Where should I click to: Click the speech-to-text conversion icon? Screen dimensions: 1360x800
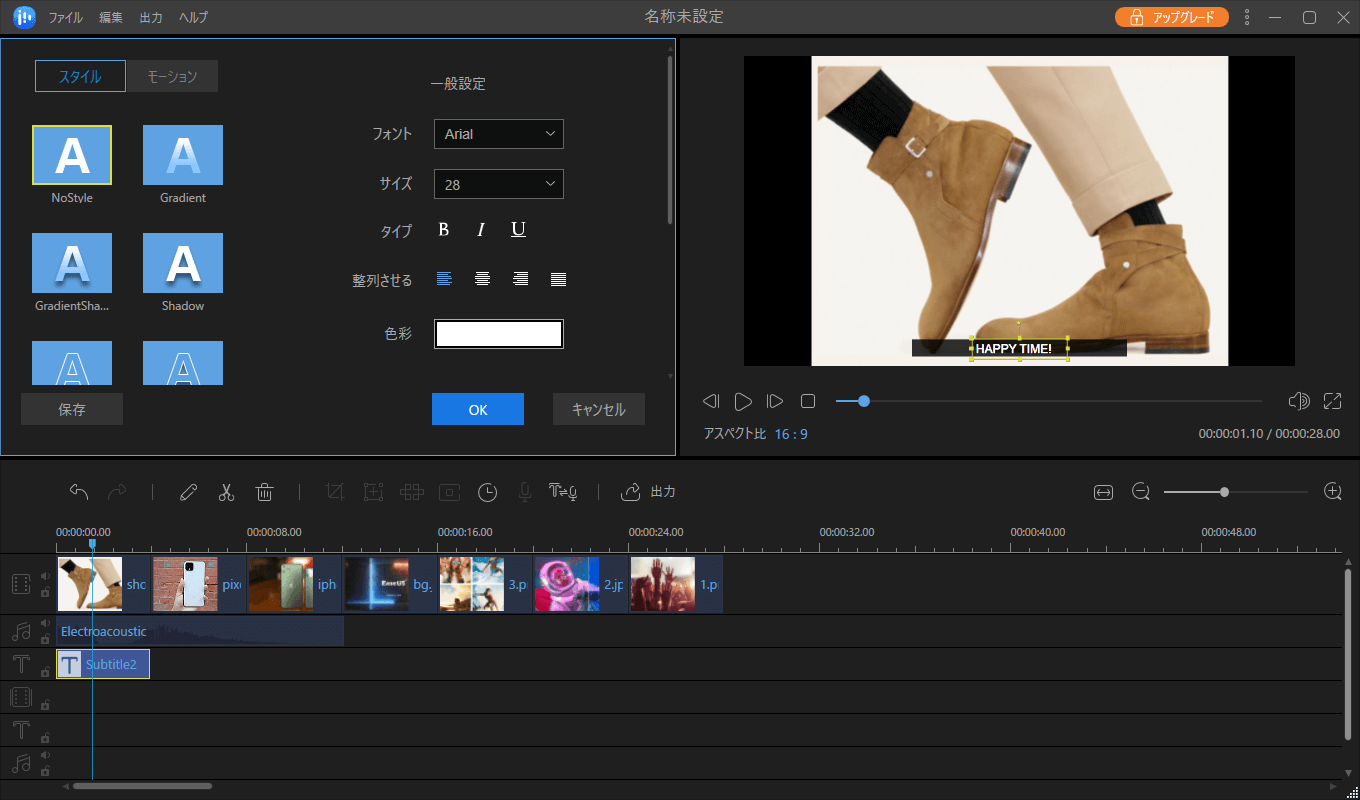point(561,492)
